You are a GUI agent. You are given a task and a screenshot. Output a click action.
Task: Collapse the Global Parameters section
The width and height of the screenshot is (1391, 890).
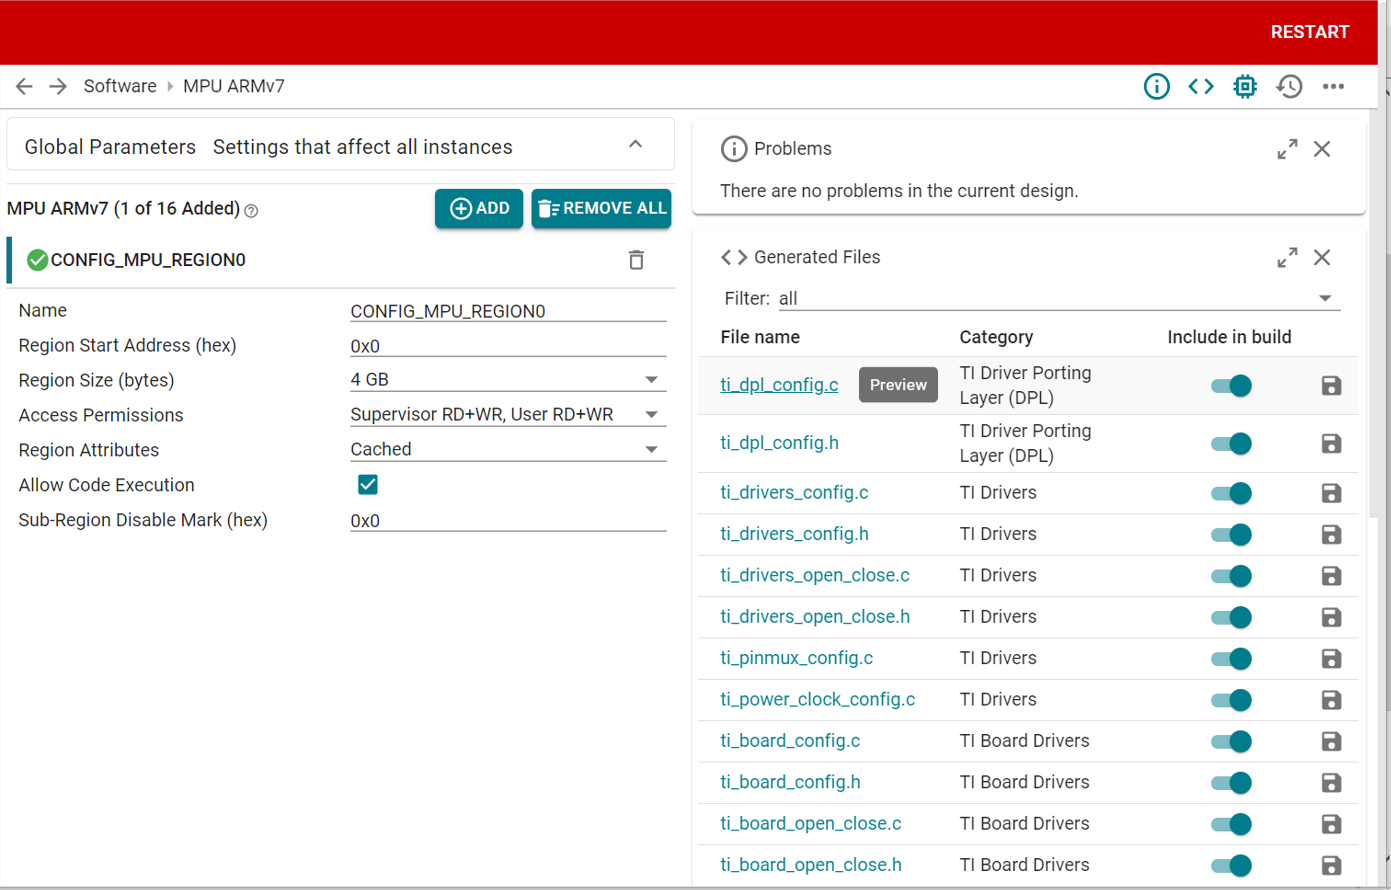pyautogui.click(x=635, y=146)
